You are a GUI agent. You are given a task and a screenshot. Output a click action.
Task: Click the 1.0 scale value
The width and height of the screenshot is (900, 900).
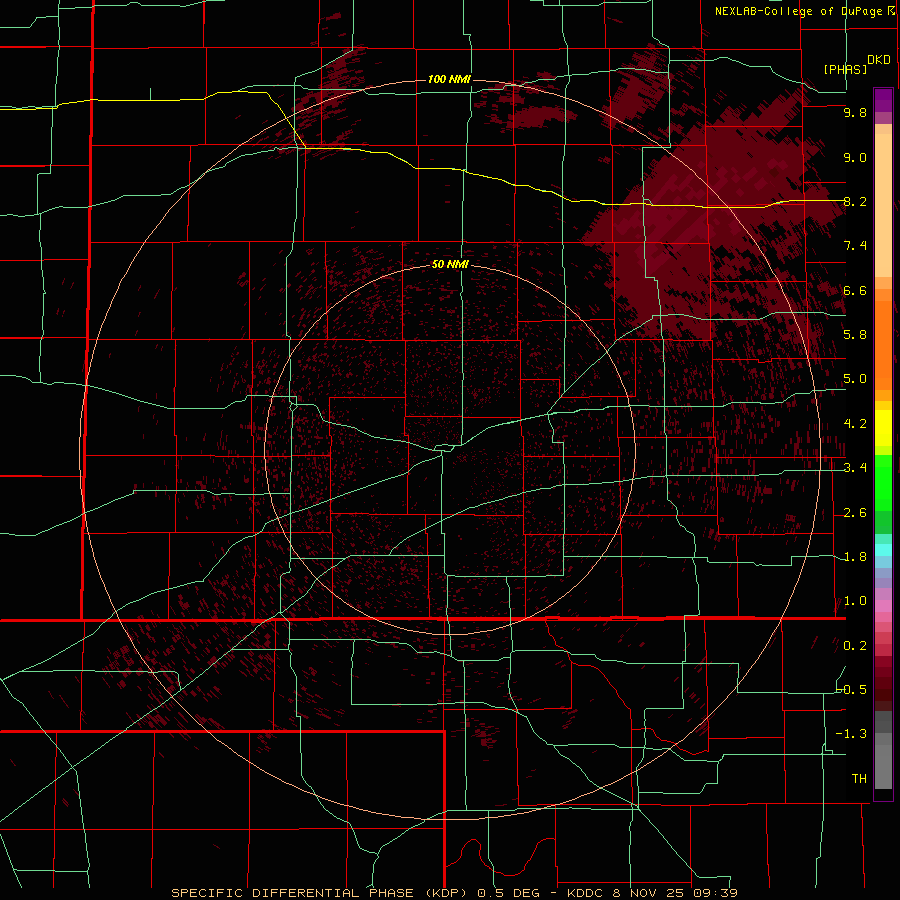click(855, 601)
